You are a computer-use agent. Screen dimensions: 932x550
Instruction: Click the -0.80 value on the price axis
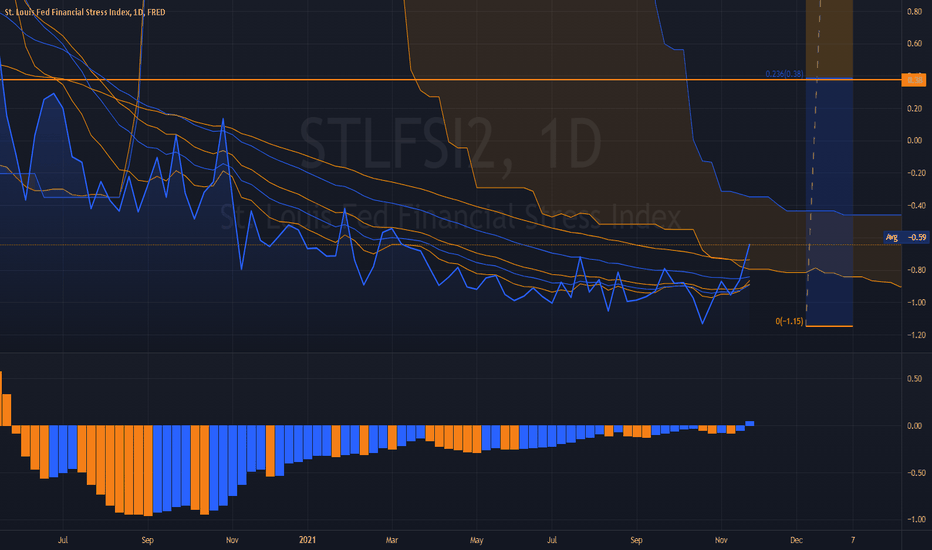point(915,270)
